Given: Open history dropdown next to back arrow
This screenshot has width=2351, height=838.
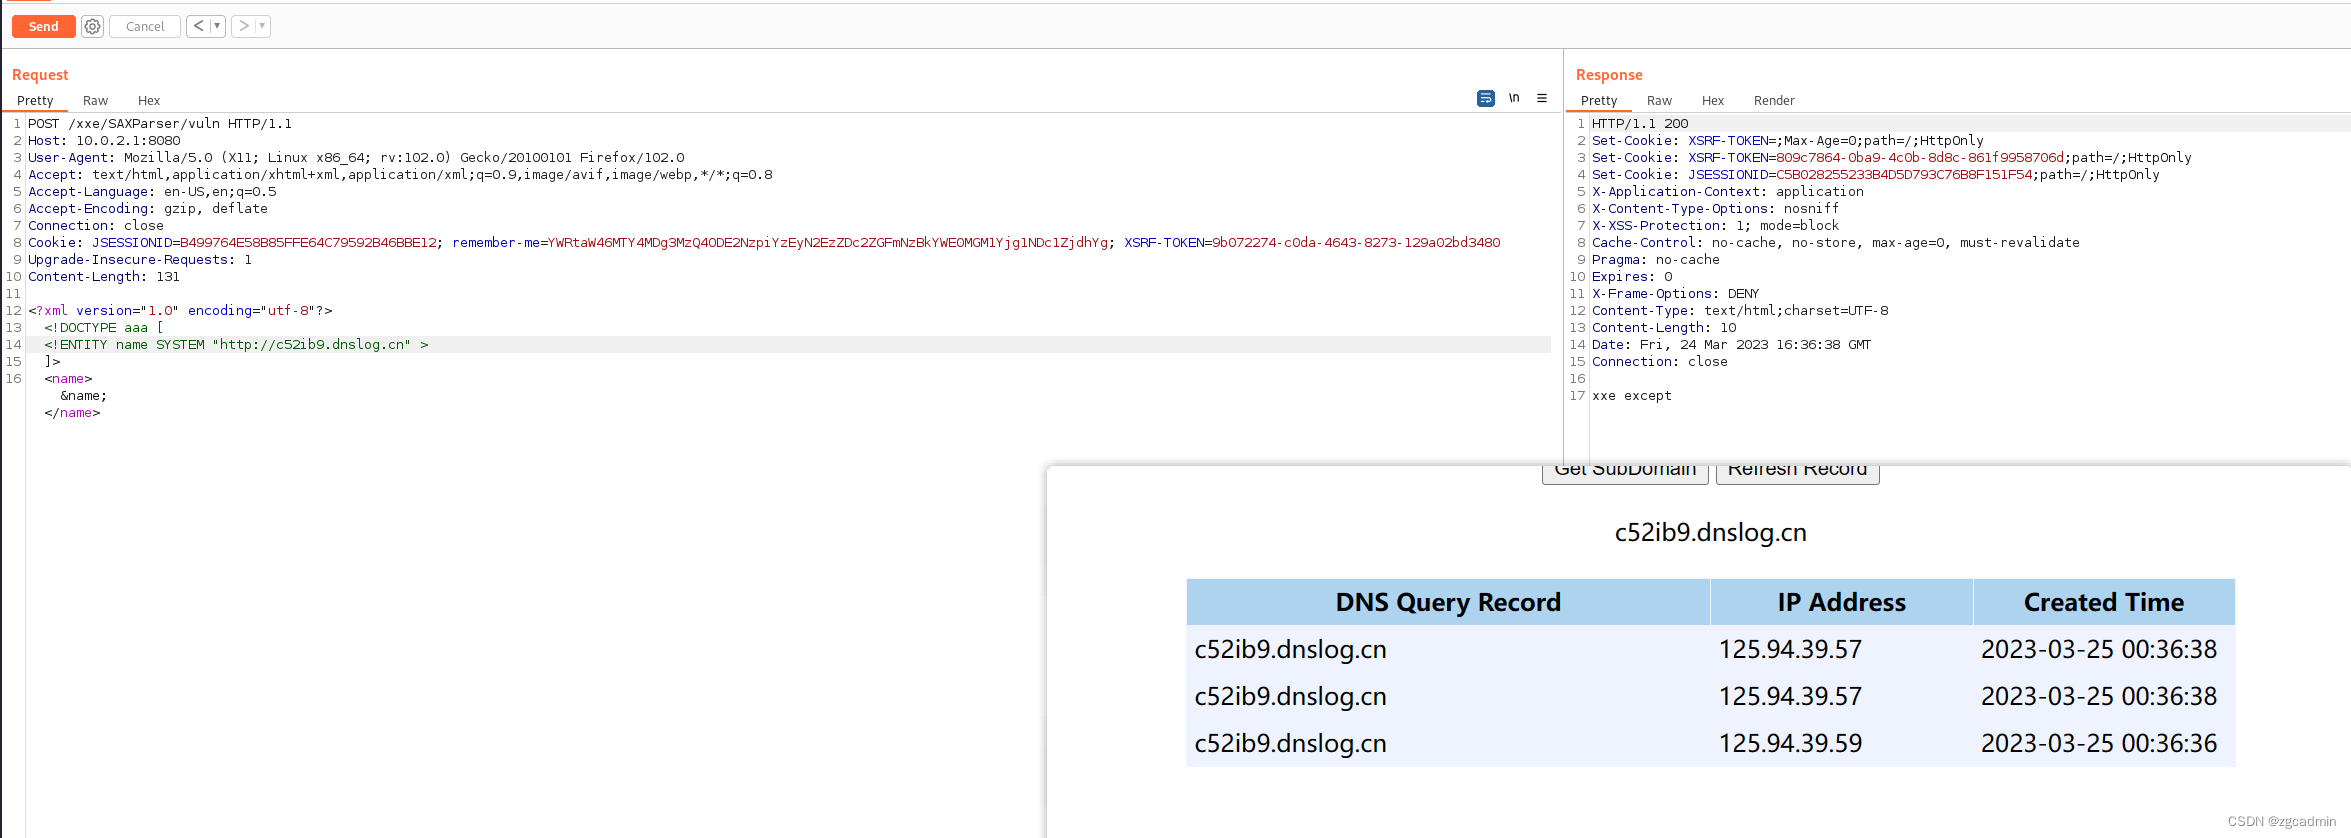Looking at the screenshot, I should 217,26.
